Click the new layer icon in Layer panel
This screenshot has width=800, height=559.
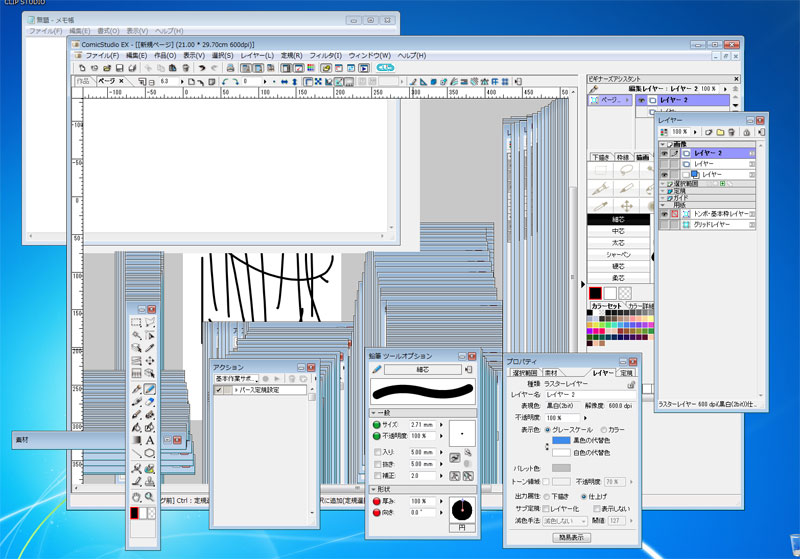coord(706,131)
